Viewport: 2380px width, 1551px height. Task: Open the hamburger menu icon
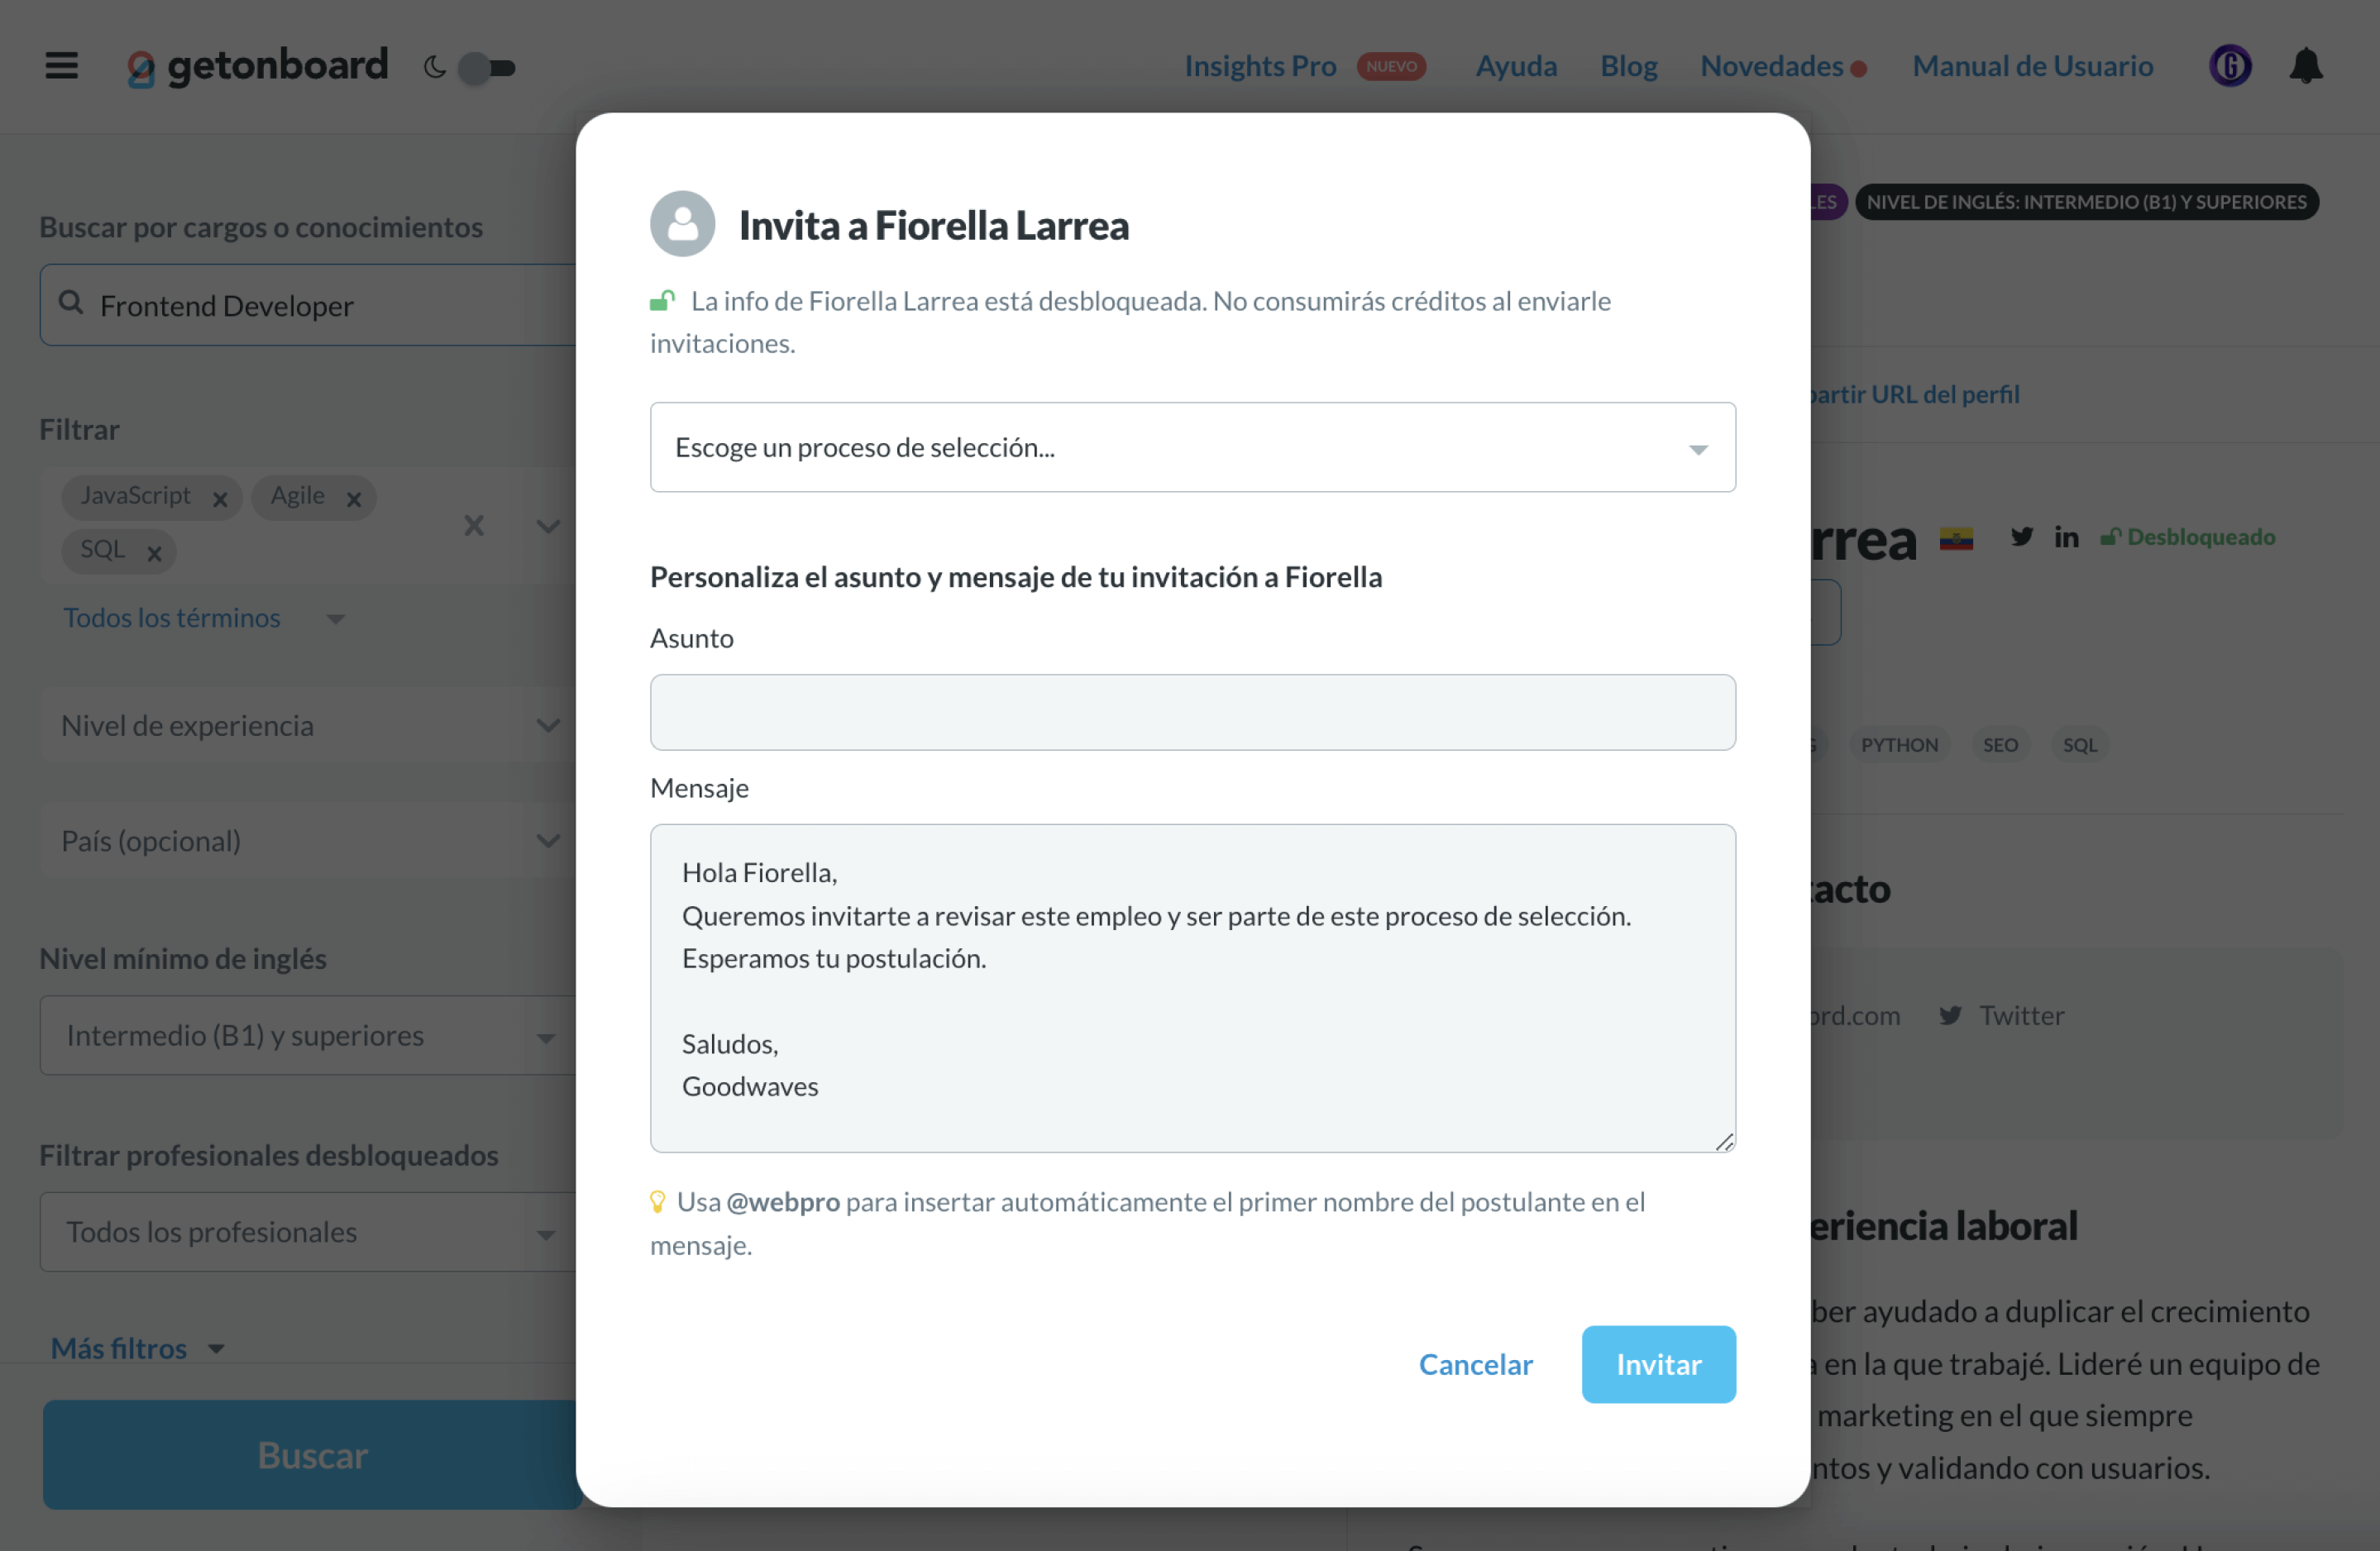(61, 66)
